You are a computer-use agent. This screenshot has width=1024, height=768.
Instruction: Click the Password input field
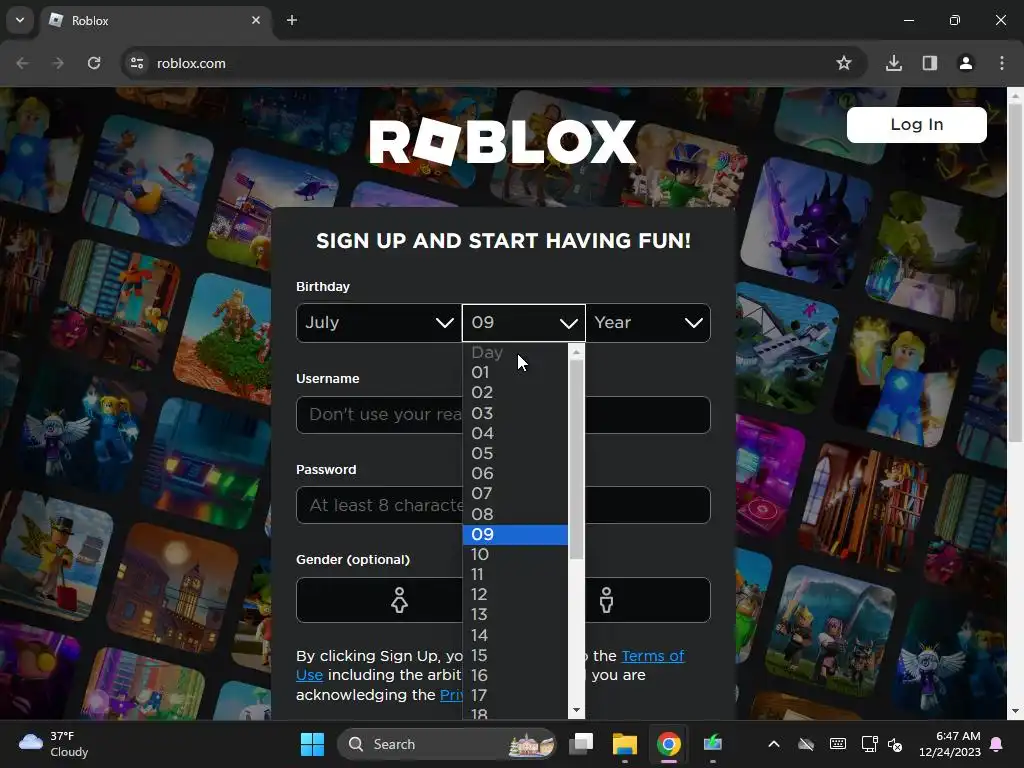504,505
